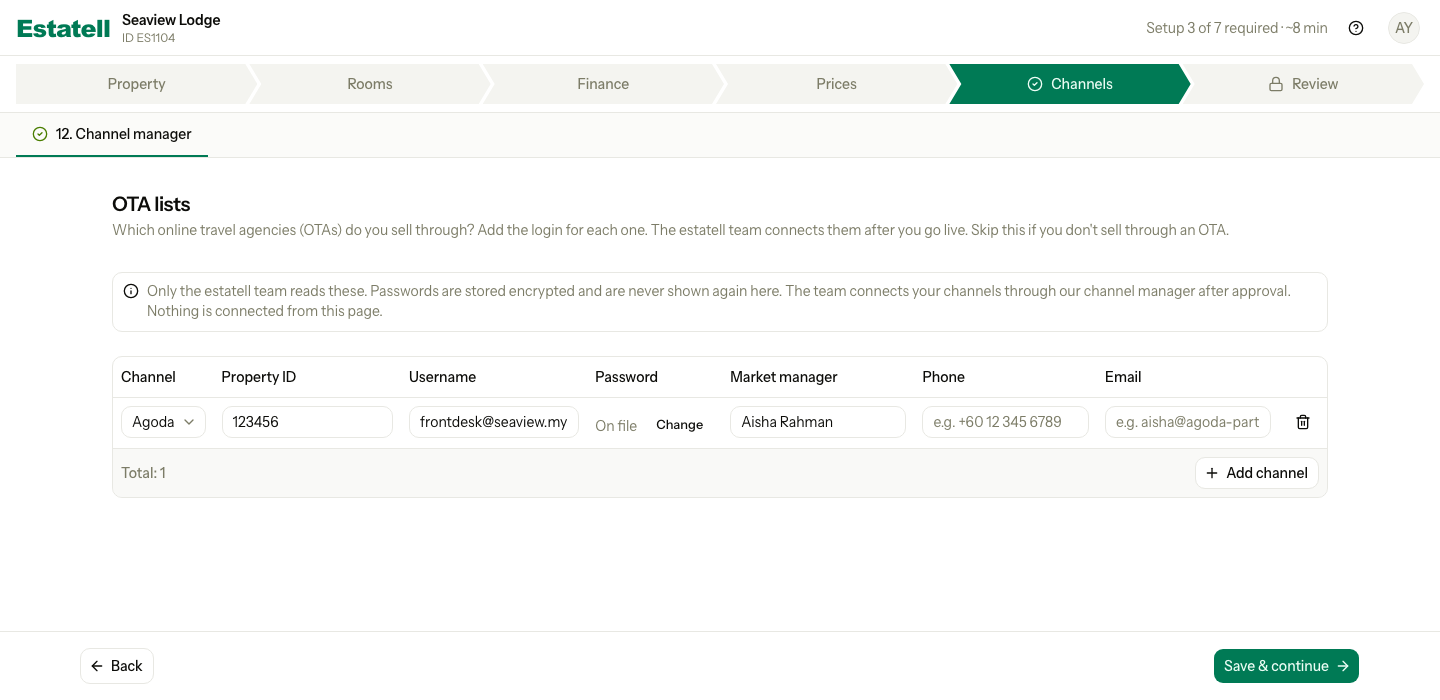This screenshot has width=1440, height=700.
Task: Open the locked Review step
Action: 1303,84
